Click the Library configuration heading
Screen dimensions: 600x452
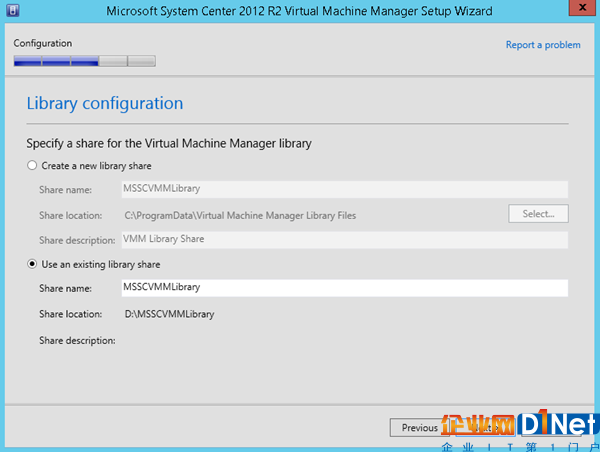104,103
